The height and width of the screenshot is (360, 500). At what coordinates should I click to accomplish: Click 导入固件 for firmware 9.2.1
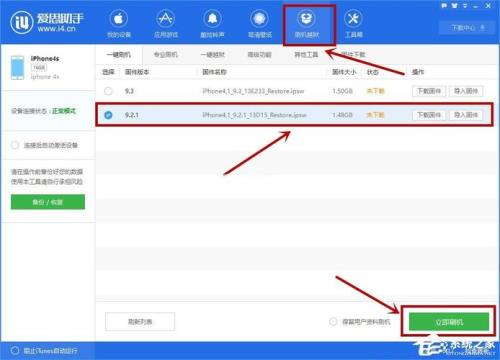coord(466,115)
